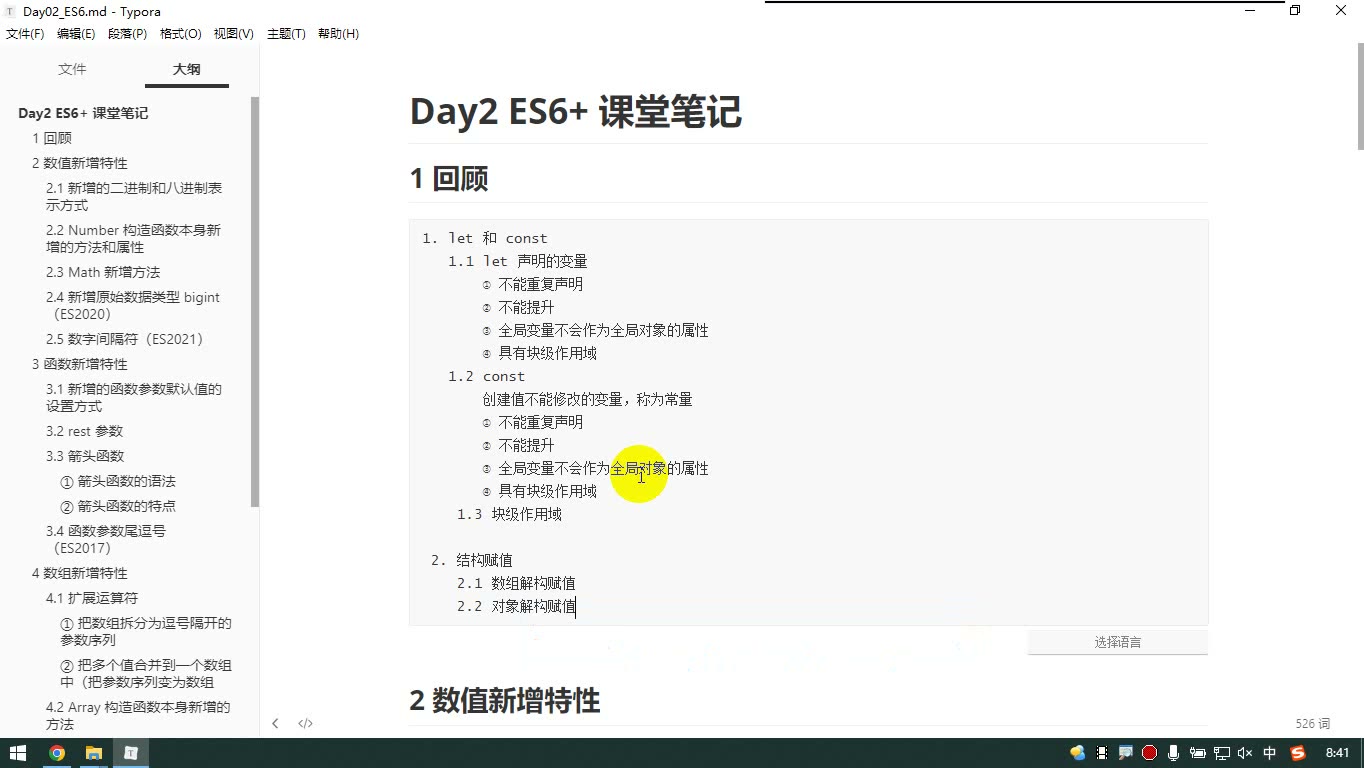Click the microphone tray icon

(1174, 753)
